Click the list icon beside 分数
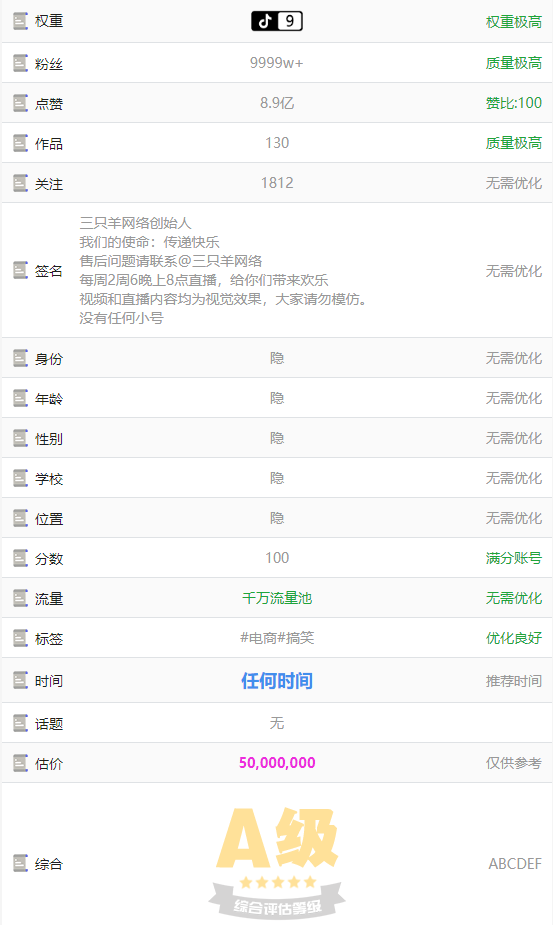This screenshot has width=553, height=925. click(x=20, y=557)
